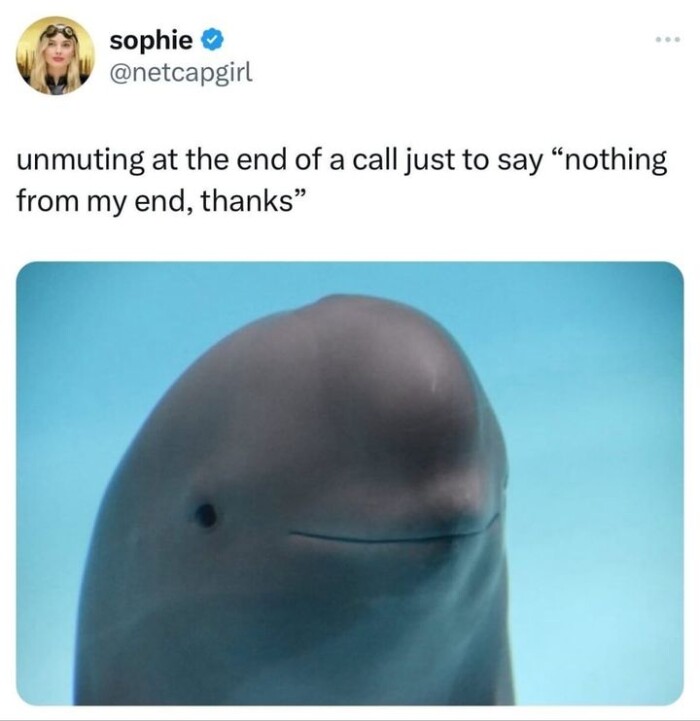Select the display name sophie

pos(151,41)
